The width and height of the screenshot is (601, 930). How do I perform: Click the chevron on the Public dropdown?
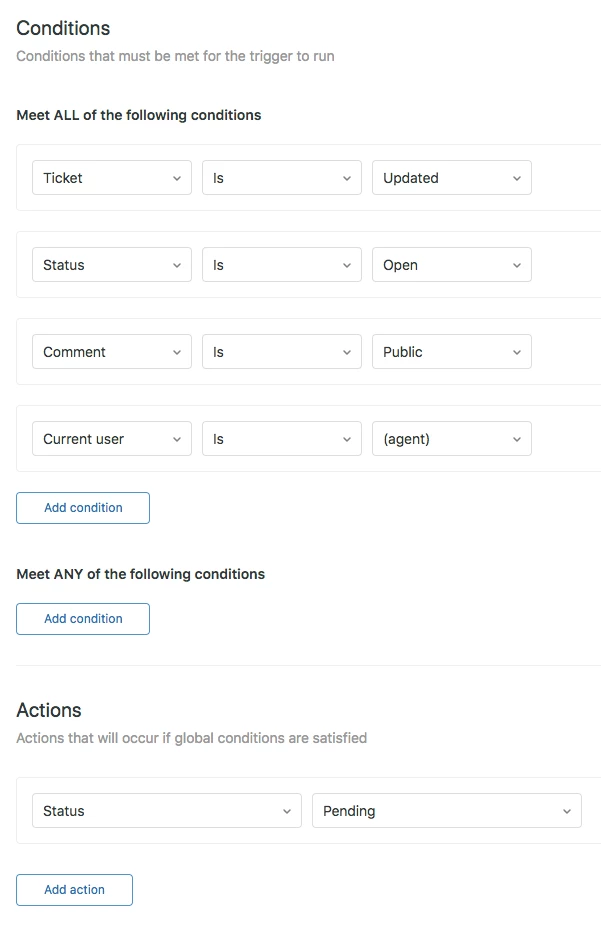[517, 352]
